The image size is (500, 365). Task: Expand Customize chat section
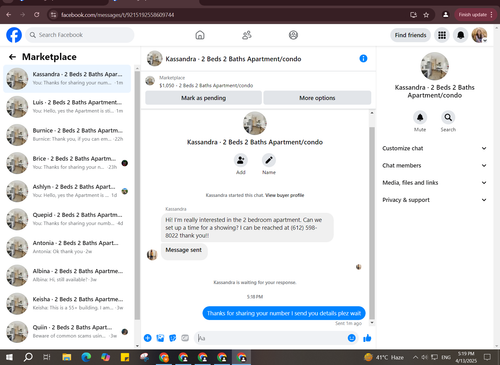[x=434, y=148]
